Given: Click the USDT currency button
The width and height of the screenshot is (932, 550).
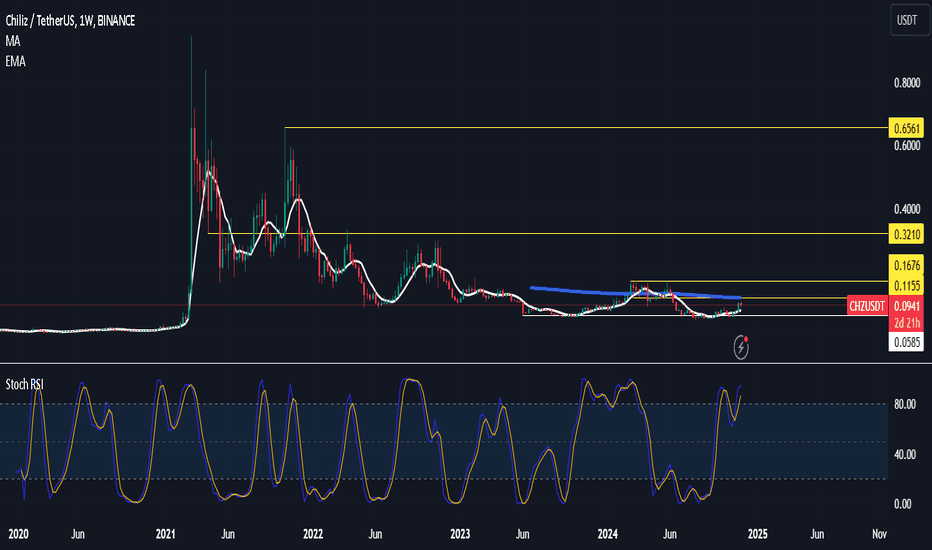Looking at the screenshot, I should click(x=909, y=20).
